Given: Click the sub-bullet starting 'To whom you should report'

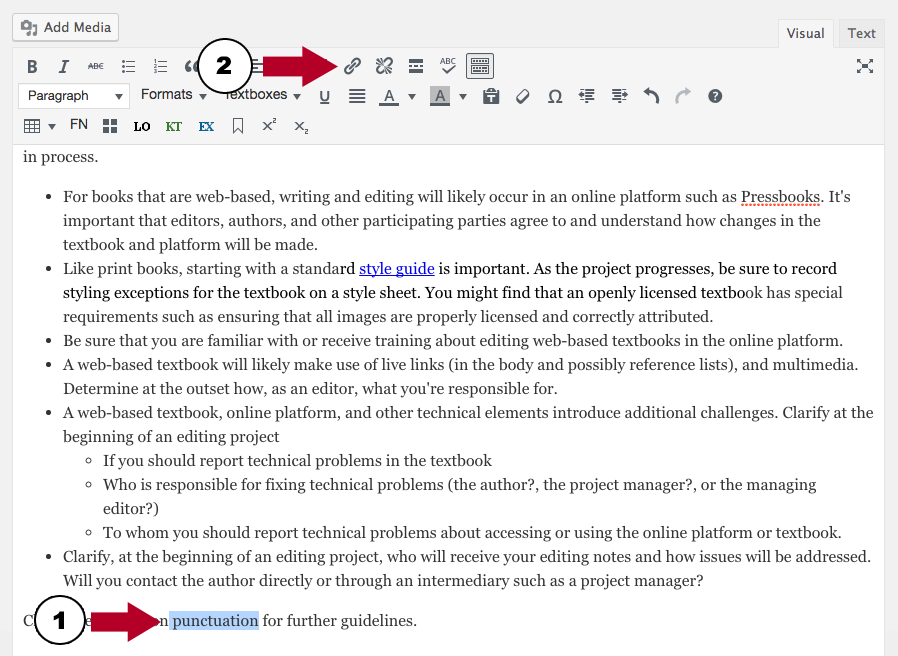Looking at the screenshot, I should pyautogui.click(x=472, y=533).
